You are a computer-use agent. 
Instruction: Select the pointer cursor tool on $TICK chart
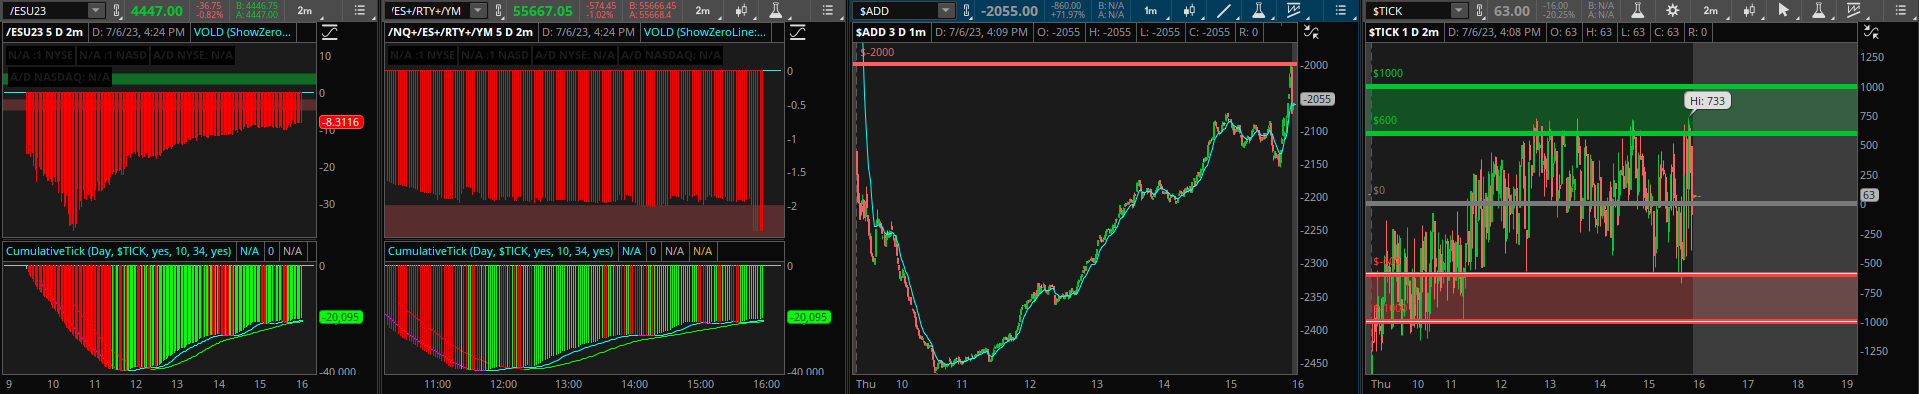pos(1783,11)
